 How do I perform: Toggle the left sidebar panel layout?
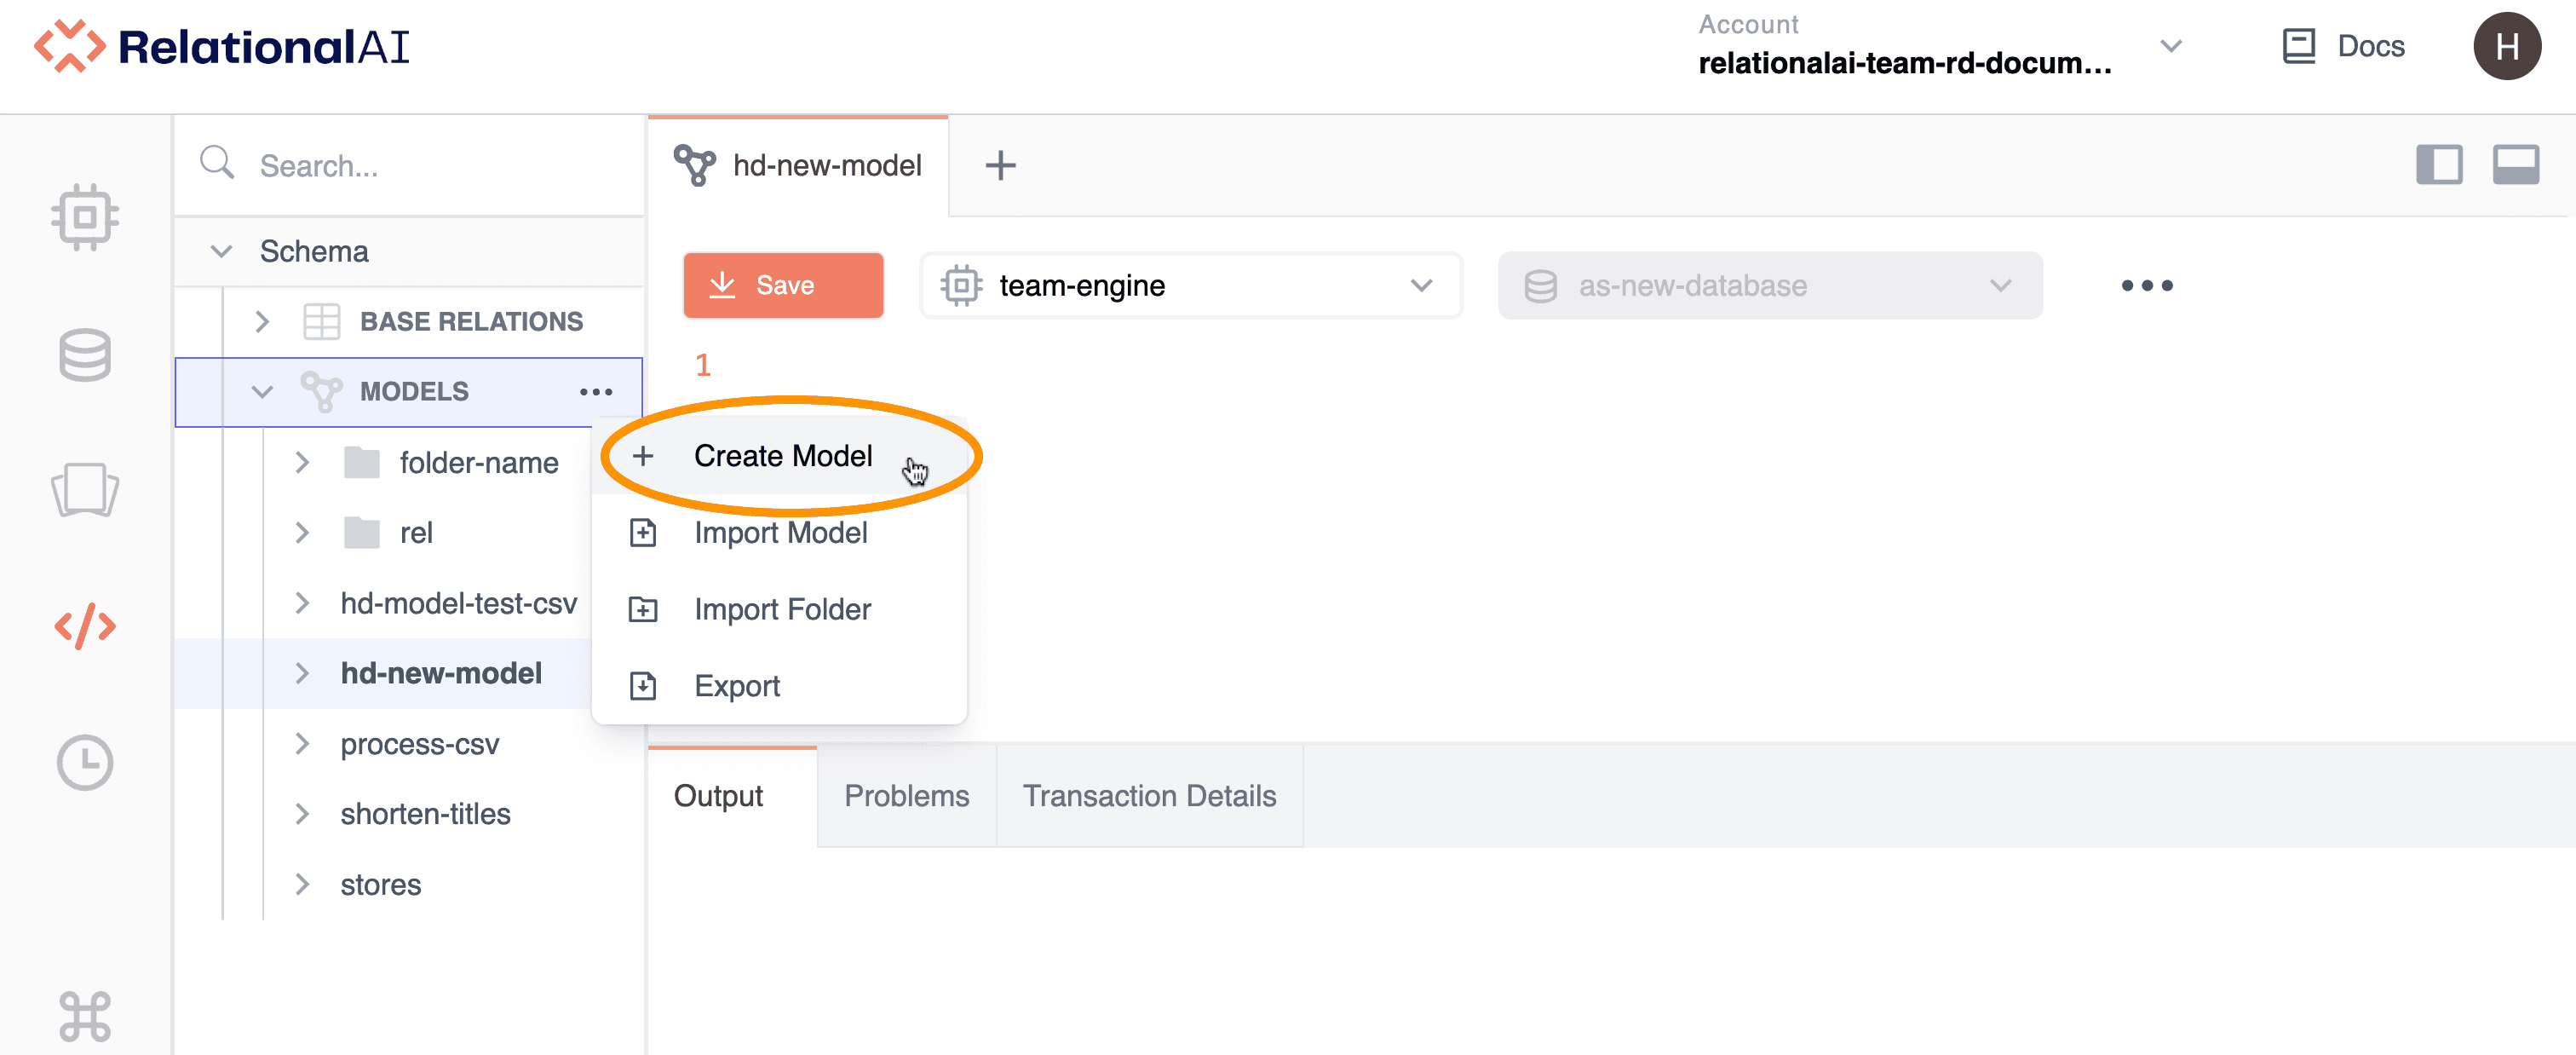point(2439,165)
